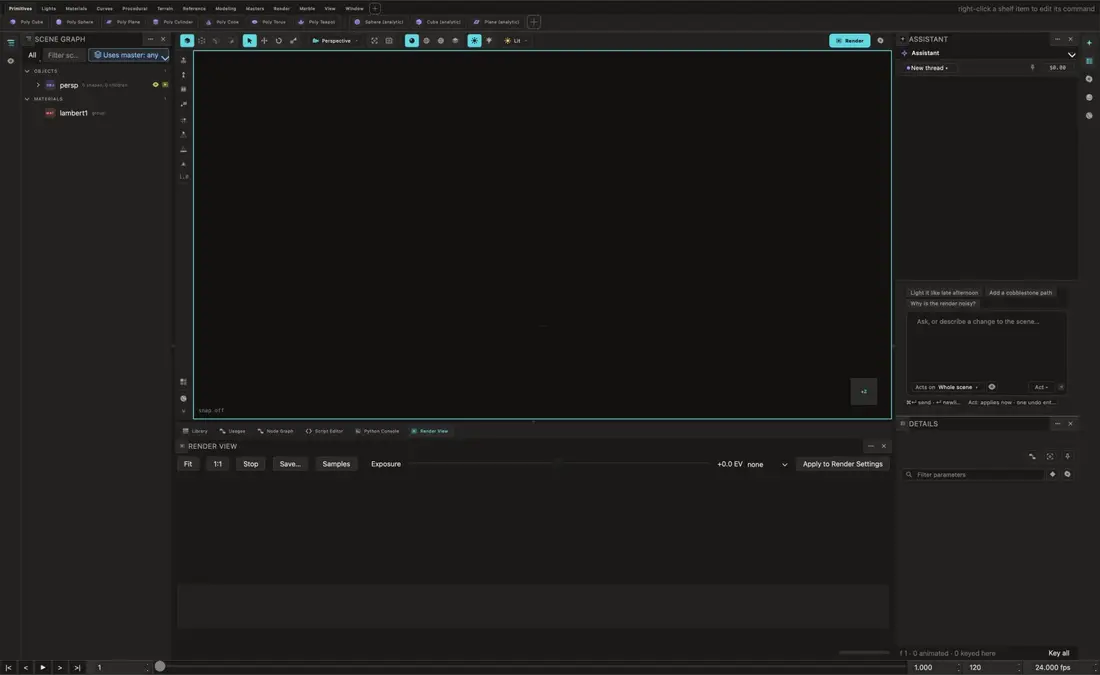The width and height of the screenshot is (1100, 675).
Task: Switch to the Python Console tab
Action: coord(377,431)
